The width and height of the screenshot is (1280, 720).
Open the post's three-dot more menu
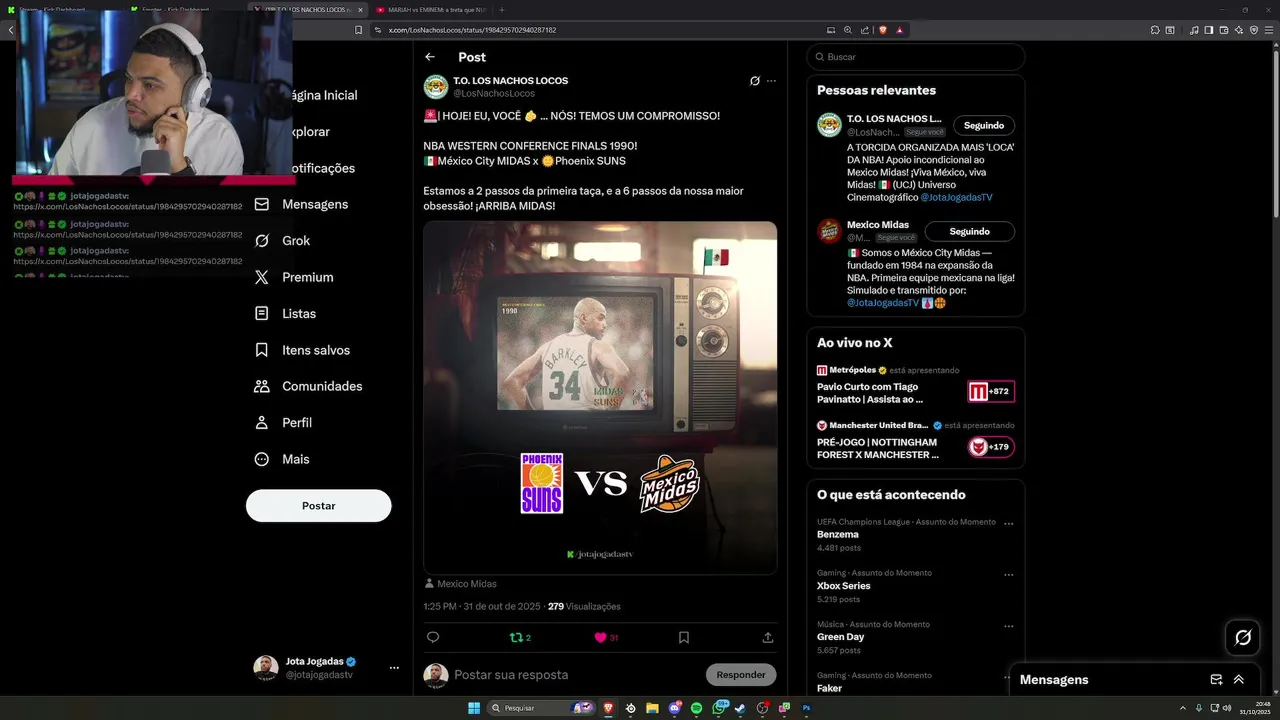pos(771,81)
